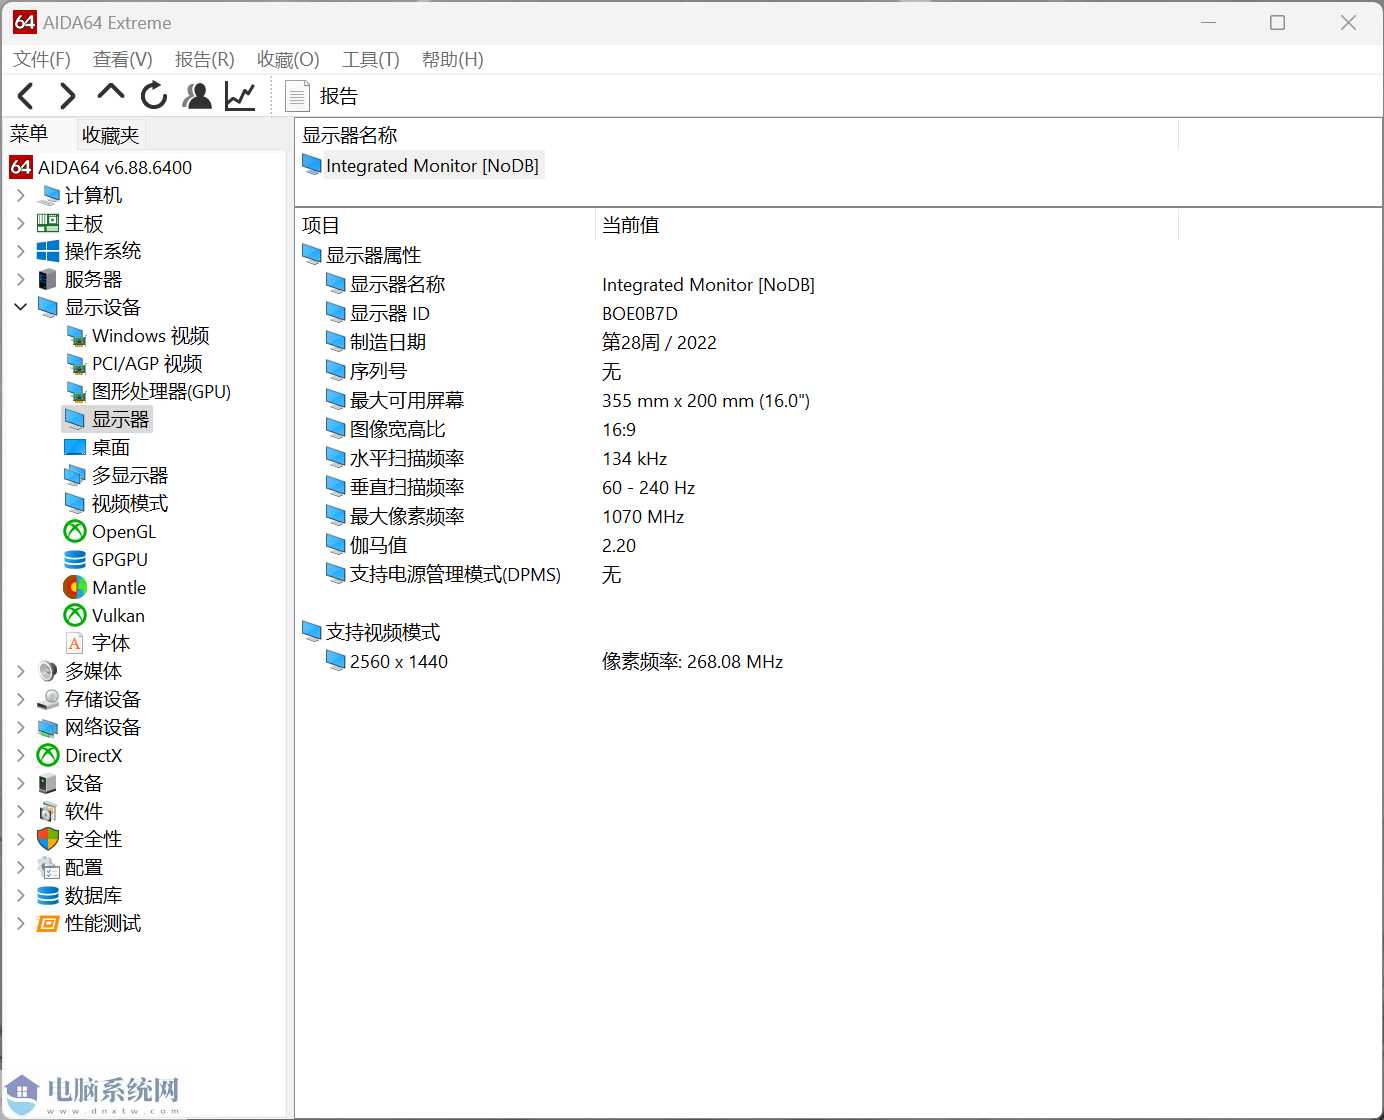Click the Back navigation arrow
Image resolution: width=1384 pixels, height=1120 pixels.
(26, 96)
